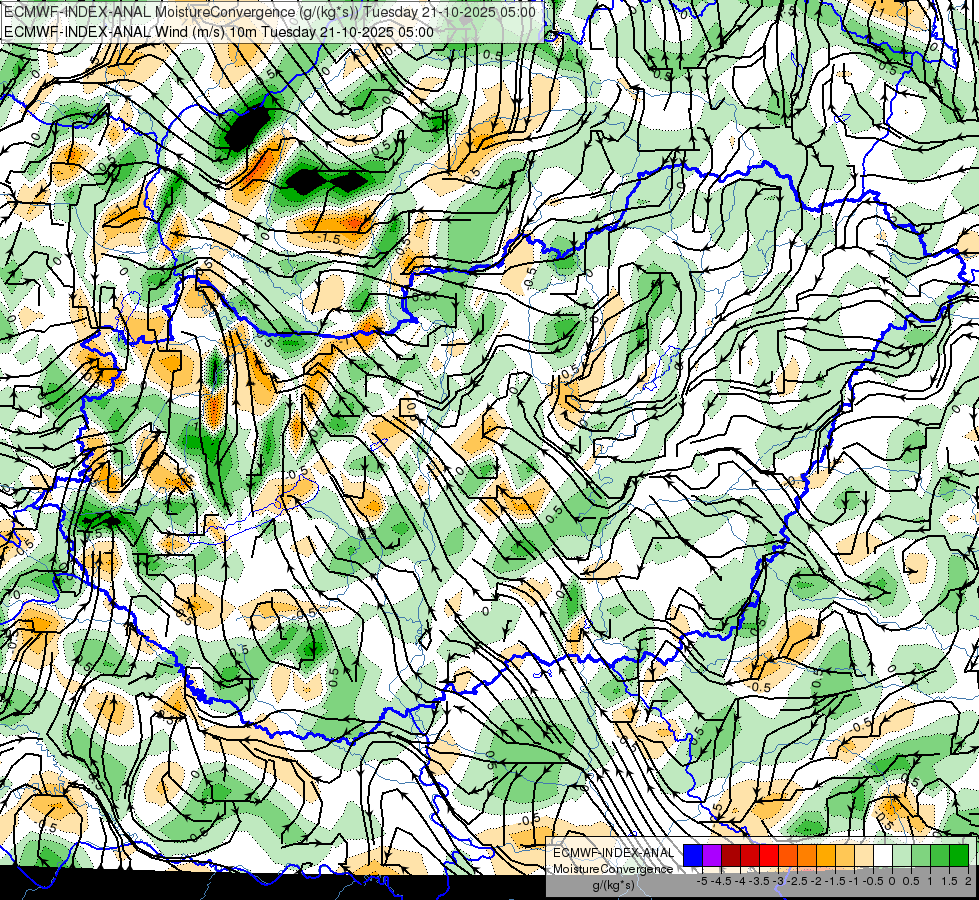Click the pale peach swatch between -1 and -0.5
This screenshot has width=979, height=900.
tap(864, 856)
